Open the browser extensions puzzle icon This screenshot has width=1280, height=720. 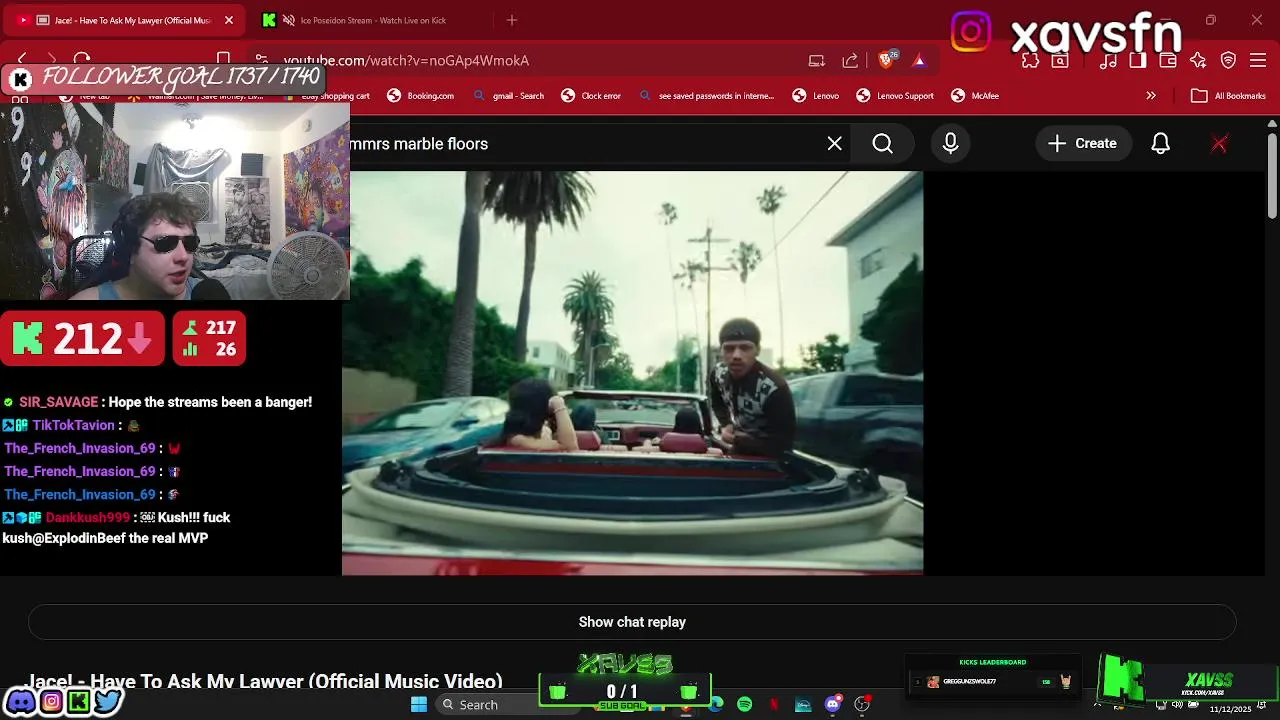(1030, 60)
